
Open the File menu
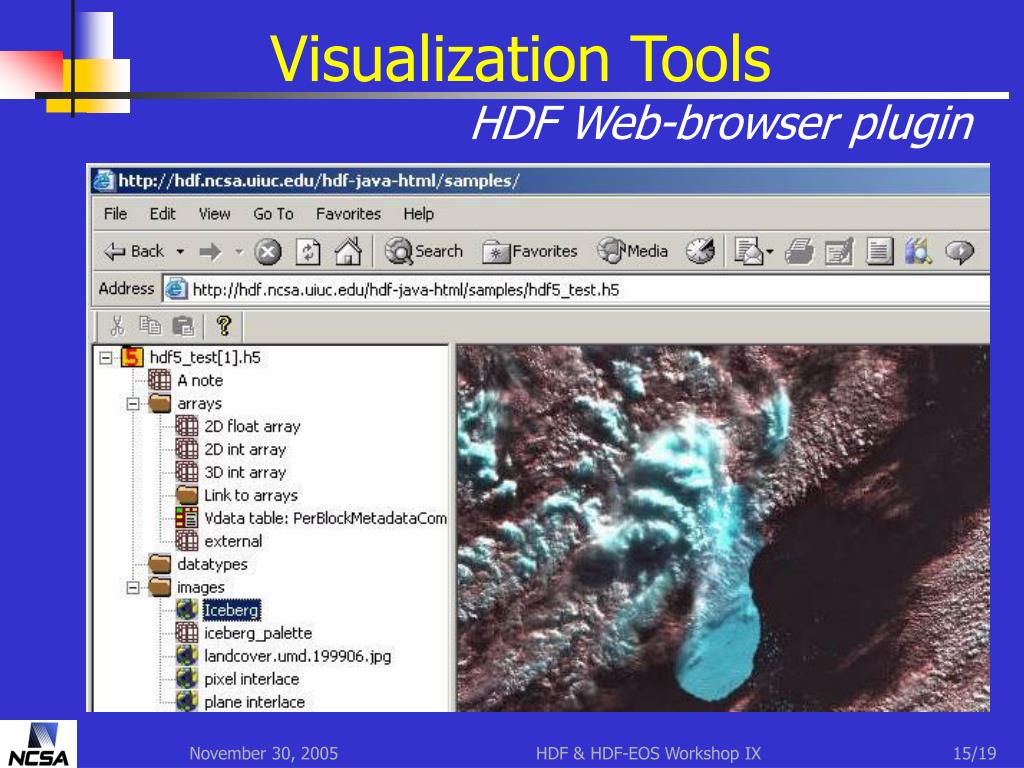pos(116,214)
